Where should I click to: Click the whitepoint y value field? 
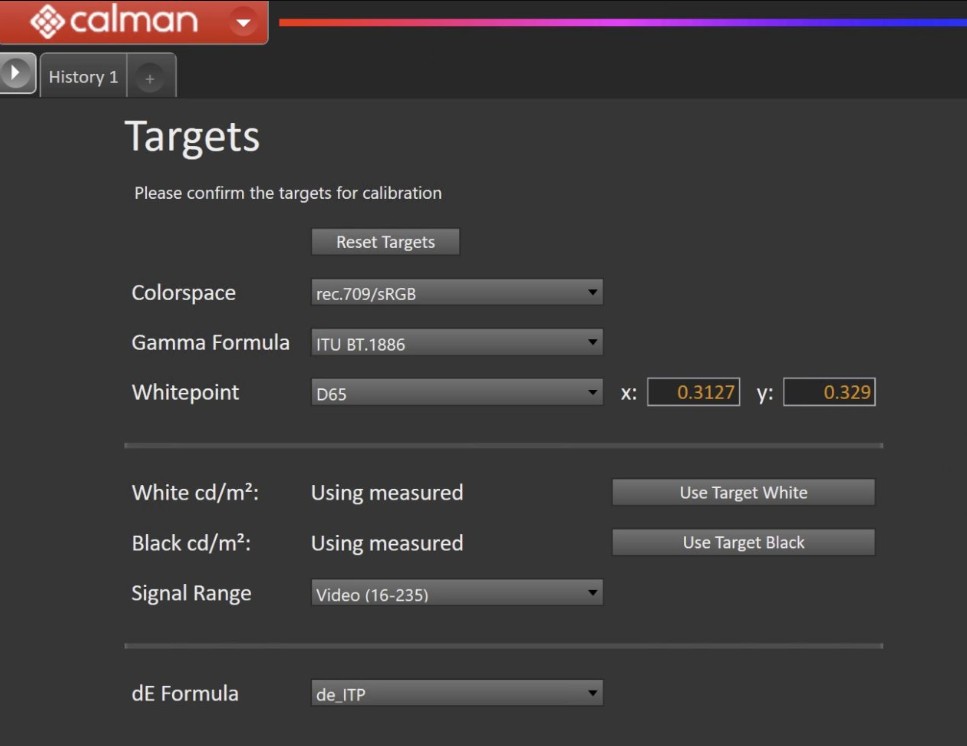pos(829,393)
